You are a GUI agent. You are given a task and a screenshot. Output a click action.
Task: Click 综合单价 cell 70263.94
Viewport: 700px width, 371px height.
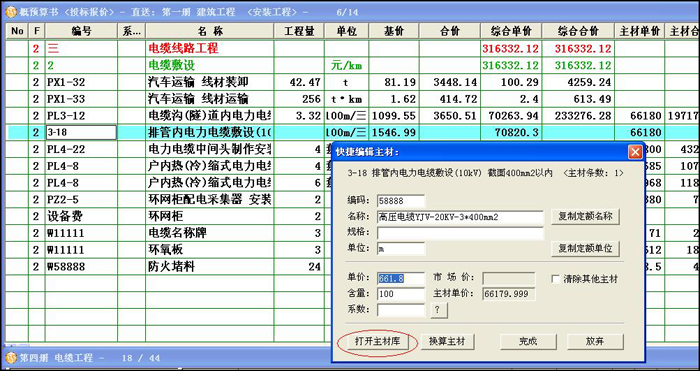click(511, 116)
